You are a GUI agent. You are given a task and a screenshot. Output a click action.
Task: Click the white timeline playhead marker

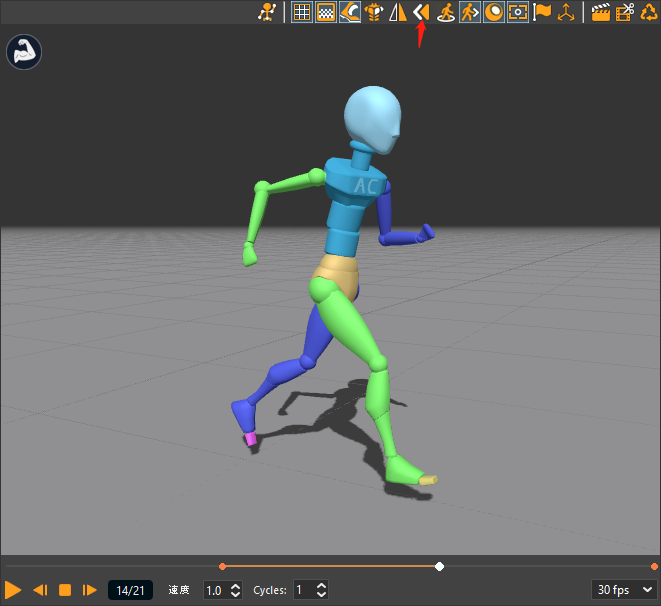(439, 567)
